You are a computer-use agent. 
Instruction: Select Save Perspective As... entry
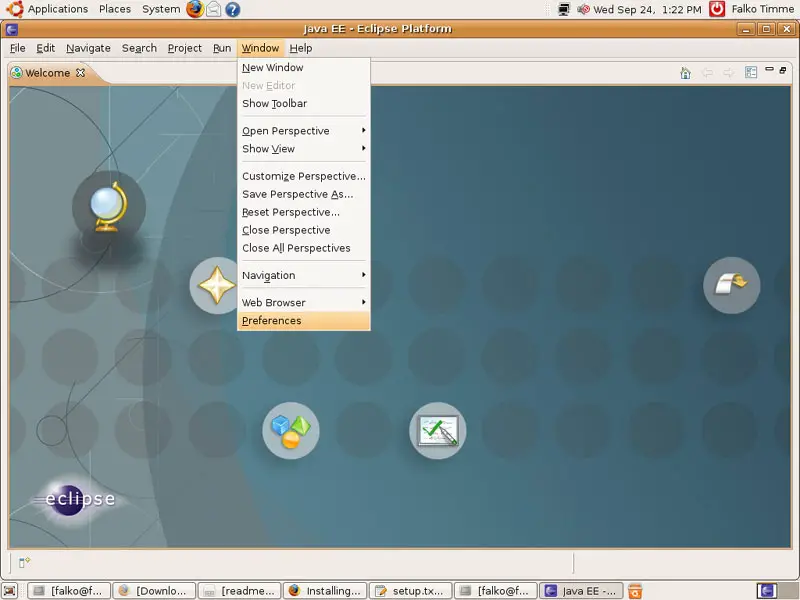(304, 194)
